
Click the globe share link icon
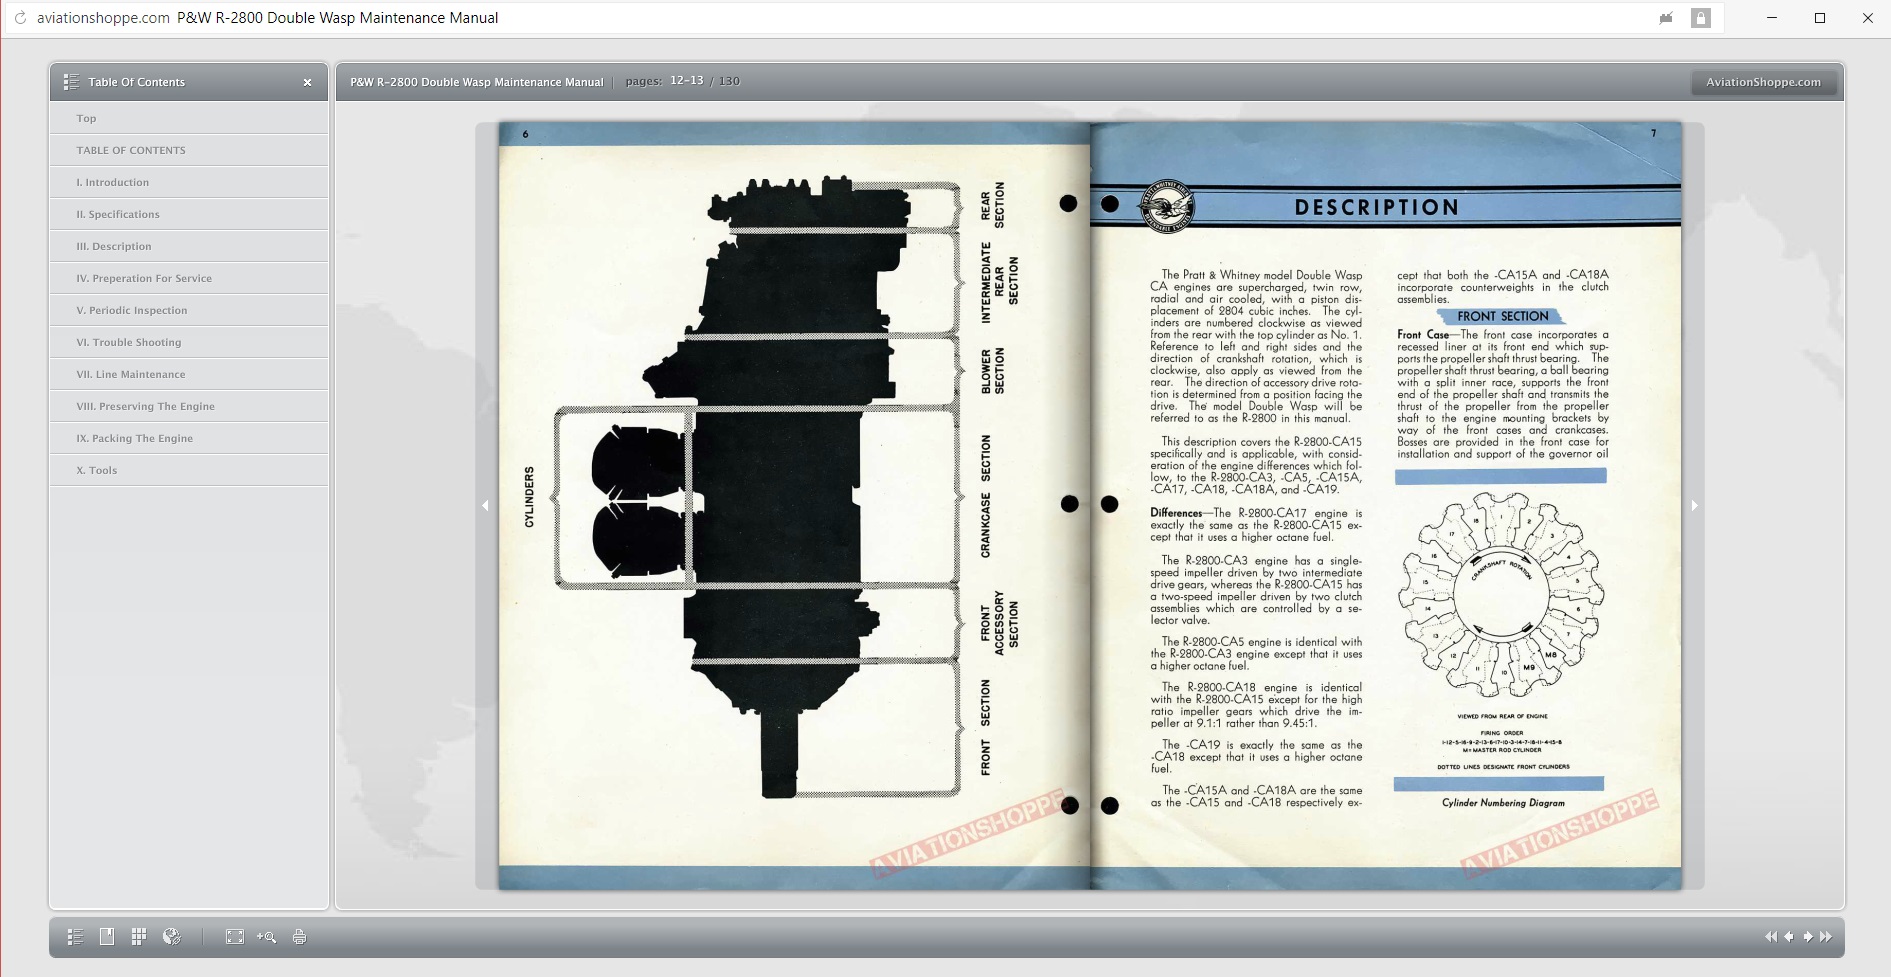tap(172, 937)
